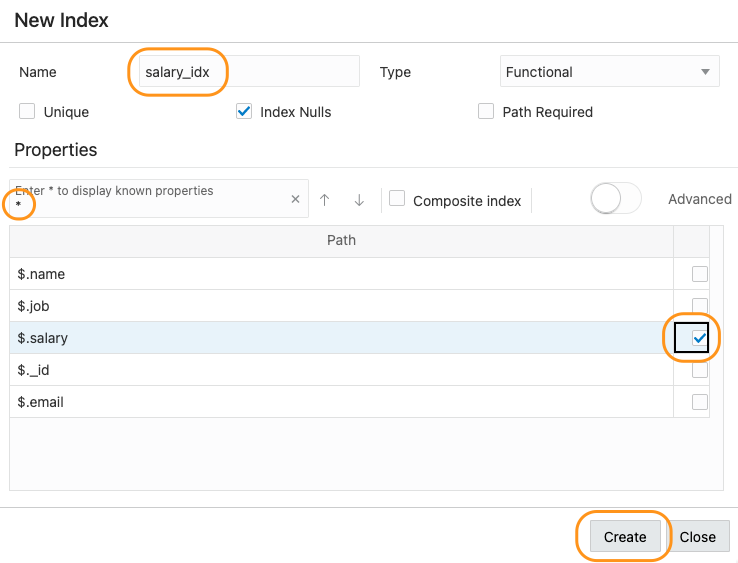Move selected property up with arrow

tap(325, 200)
